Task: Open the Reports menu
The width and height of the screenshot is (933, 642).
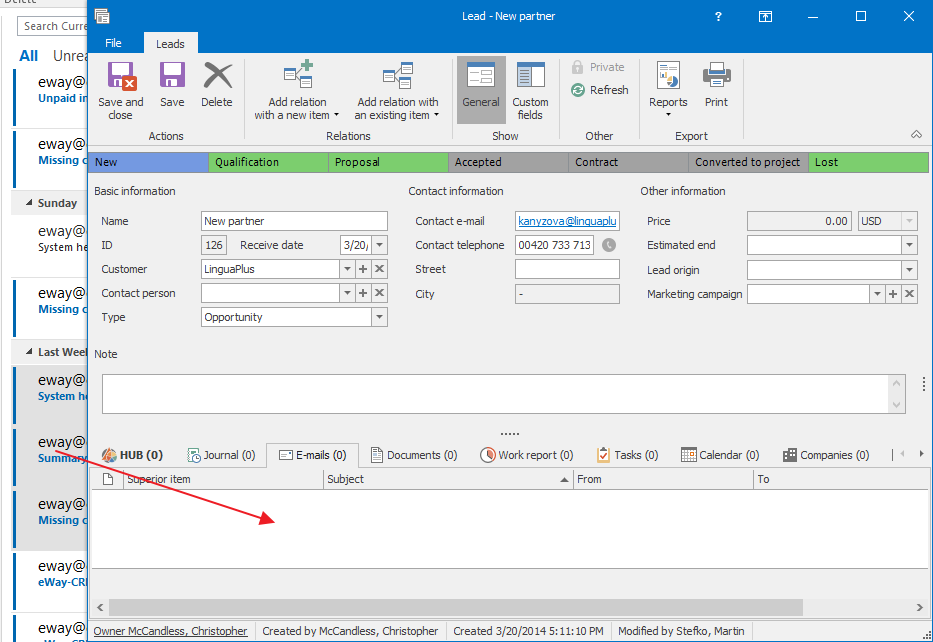Action: (668, 90)
